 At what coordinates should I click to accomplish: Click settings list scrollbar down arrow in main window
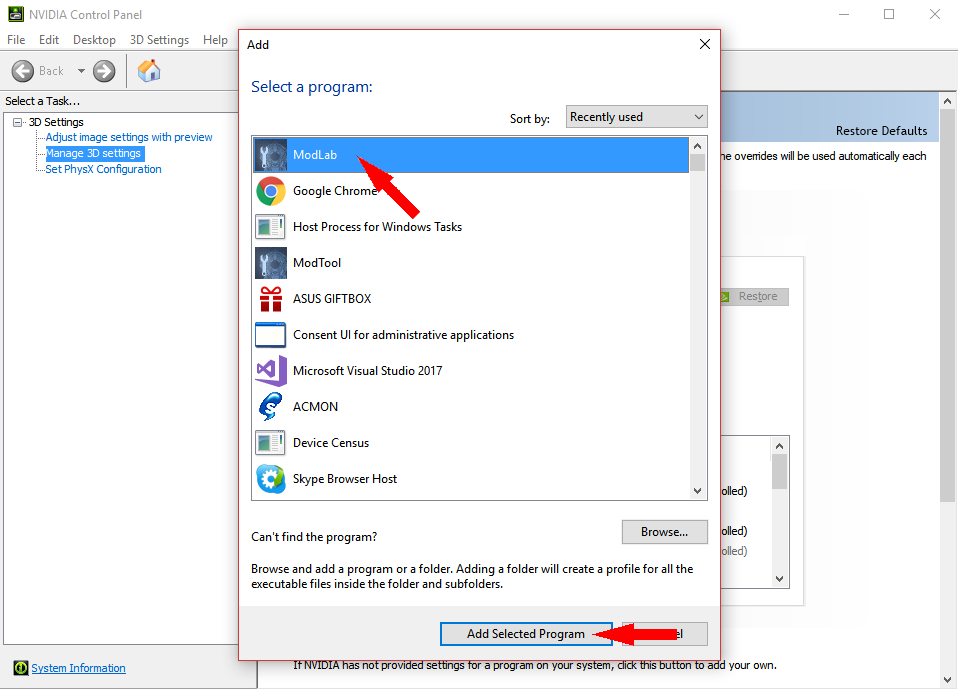pyautogui.click(x=780, y=579)
